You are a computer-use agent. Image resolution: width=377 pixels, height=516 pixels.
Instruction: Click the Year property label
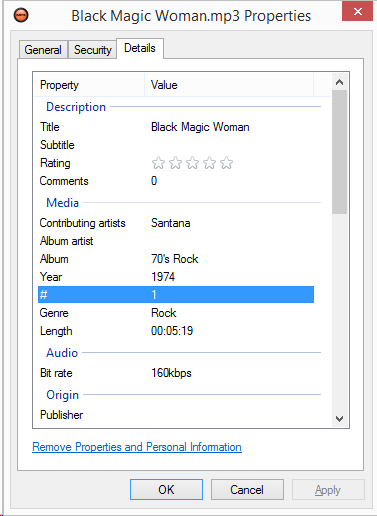coord(51,277)
